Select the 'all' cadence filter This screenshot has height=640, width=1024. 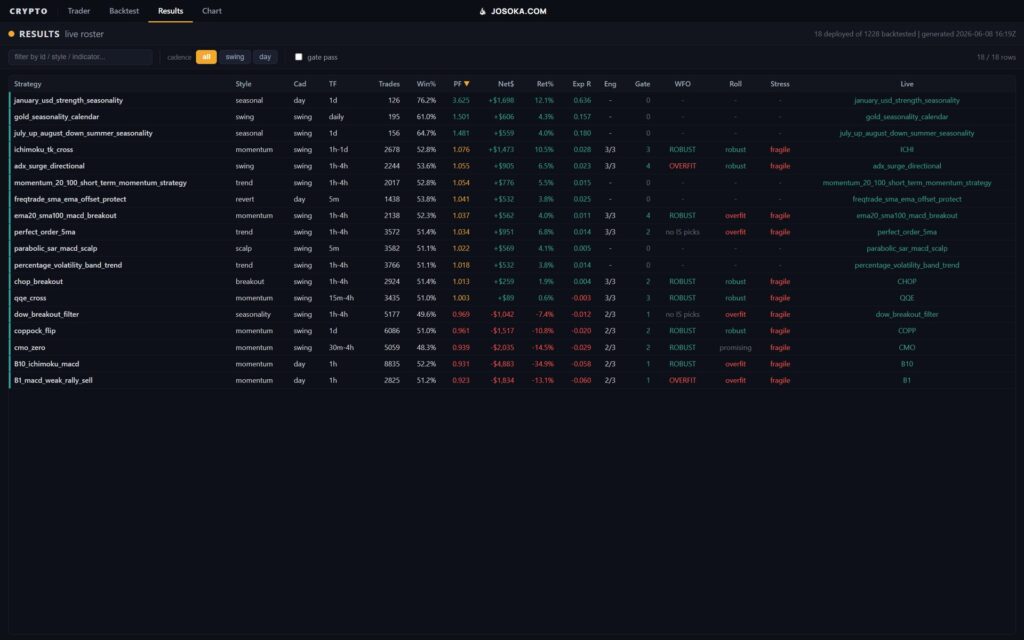[206, 57]
